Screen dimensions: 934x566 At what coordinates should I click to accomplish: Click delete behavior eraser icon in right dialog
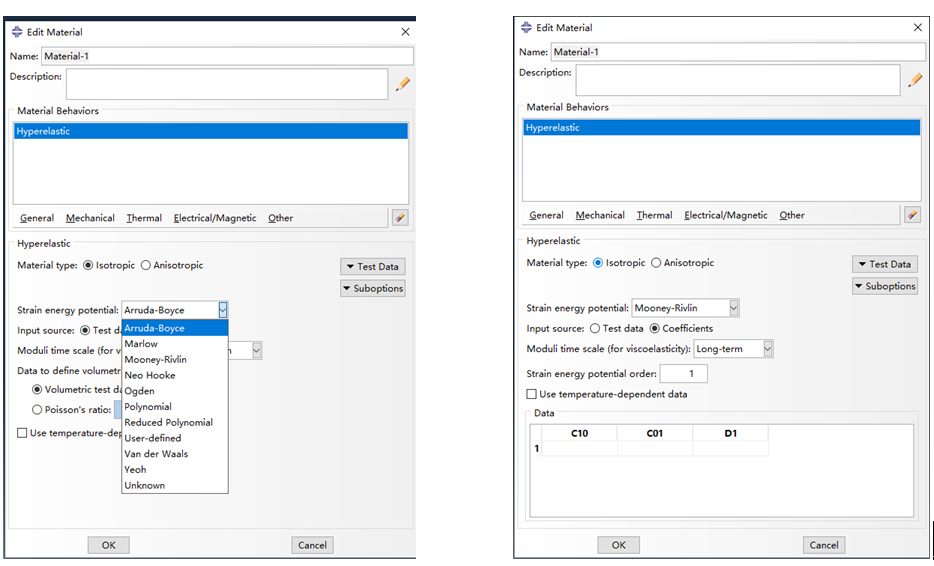click(912, 215)
